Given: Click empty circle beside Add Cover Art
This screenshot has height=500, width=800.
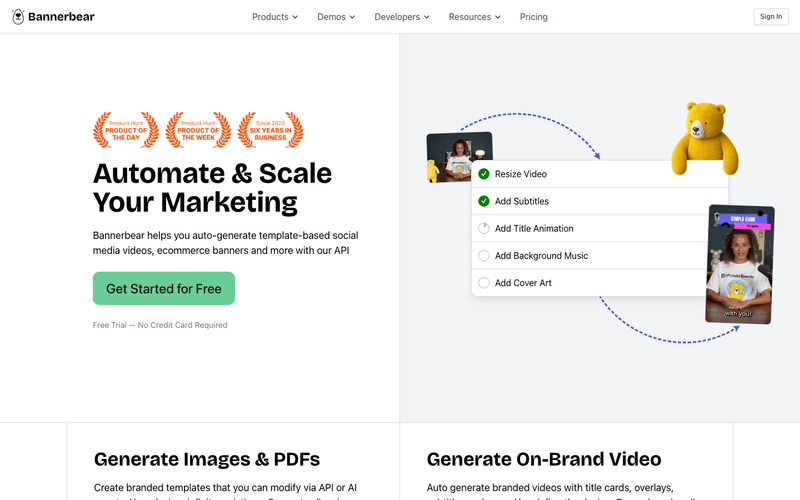Looking at the screenshot, I should click(x=484, y=283).
